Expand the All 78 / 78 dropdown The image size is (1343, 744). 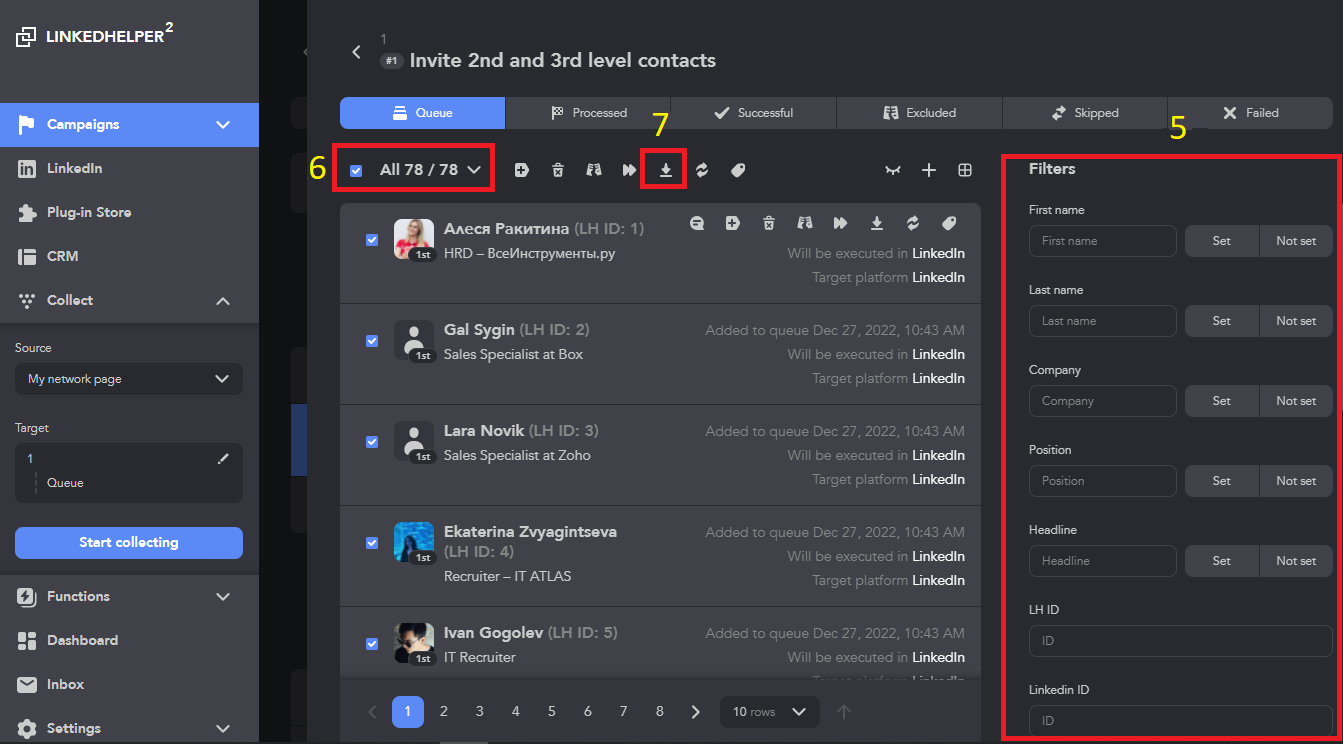pyautogui.click(x=474, y=170)
